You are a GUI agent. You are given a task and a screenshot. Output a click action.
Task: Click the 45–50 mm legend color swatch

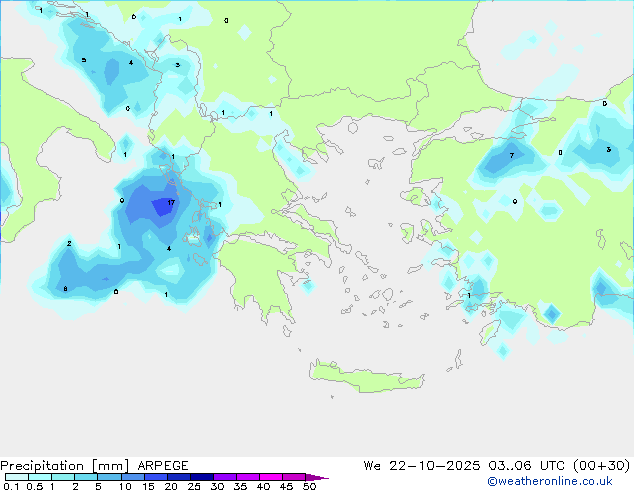[294, 477]
